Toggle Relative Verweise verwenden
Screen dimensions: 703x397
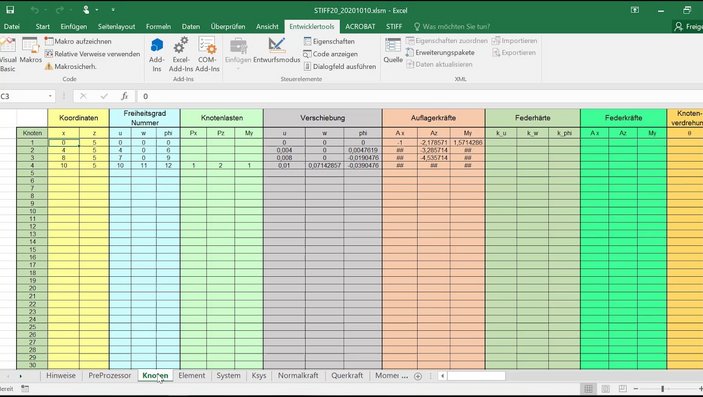[92, 54]
